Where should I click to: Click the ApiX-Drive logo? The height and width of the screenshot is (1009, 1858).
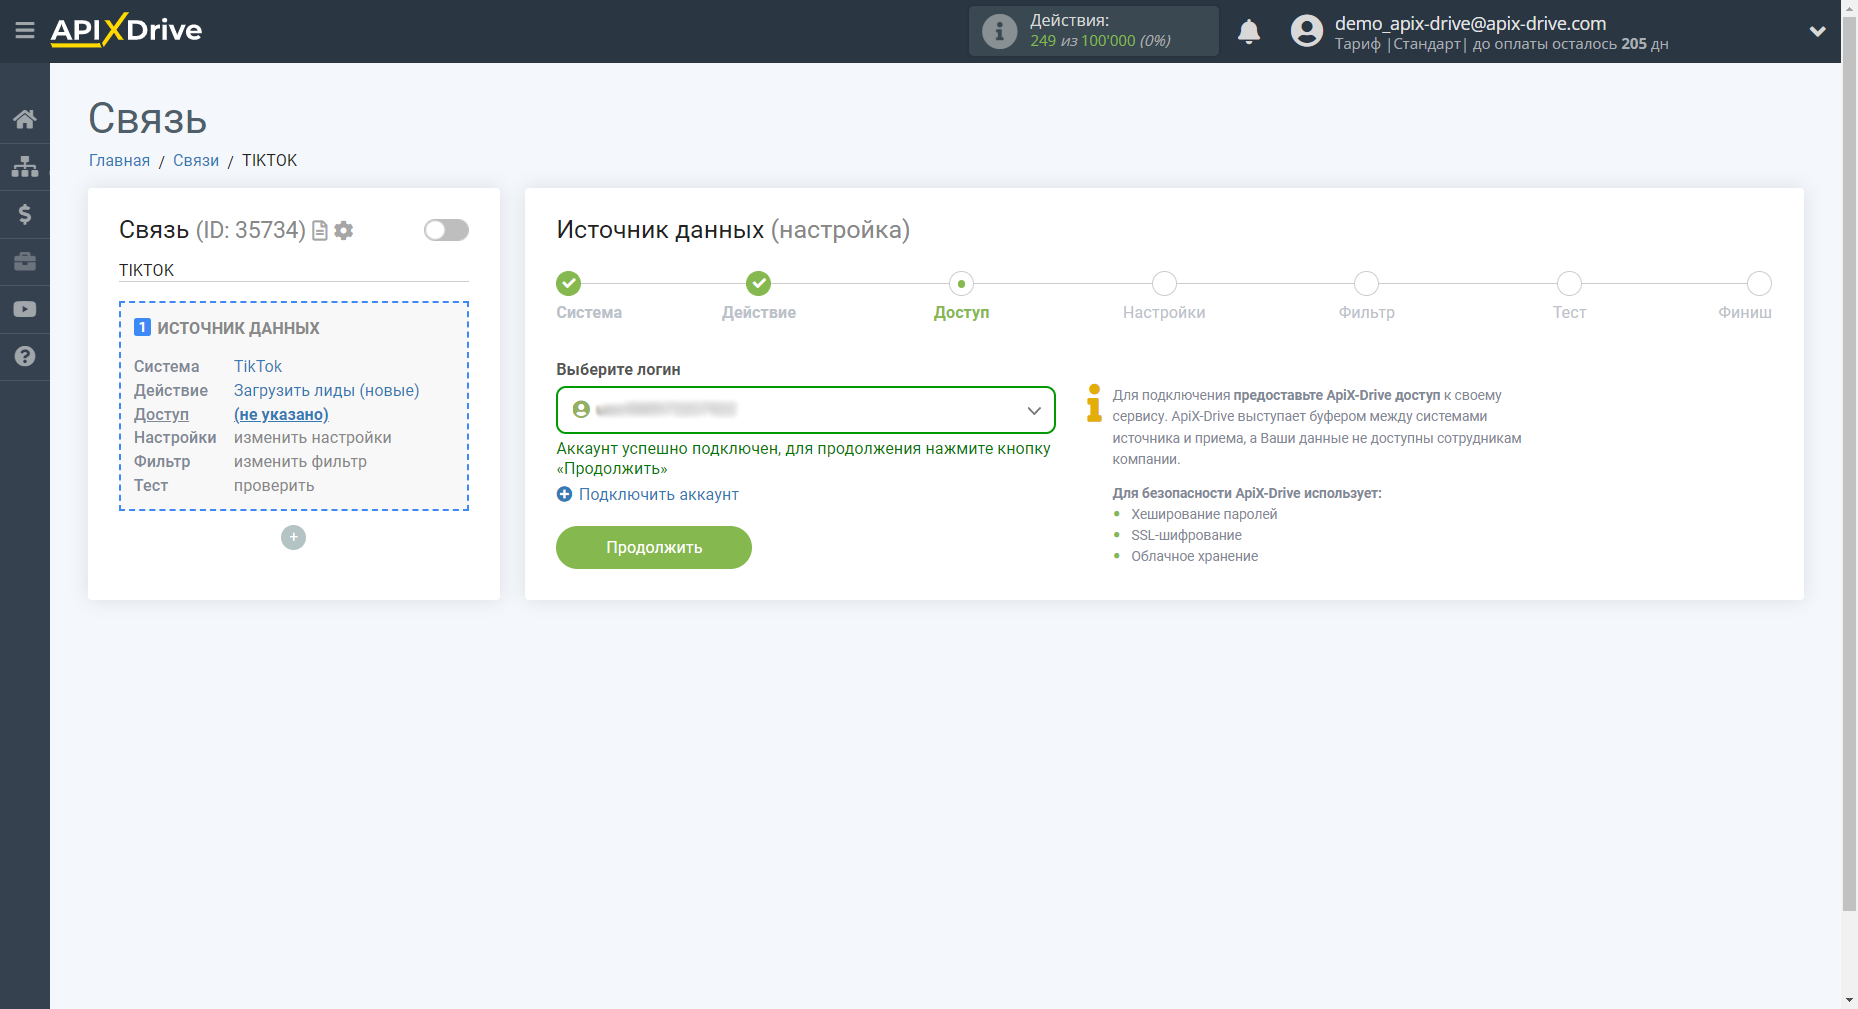[126, 30]
